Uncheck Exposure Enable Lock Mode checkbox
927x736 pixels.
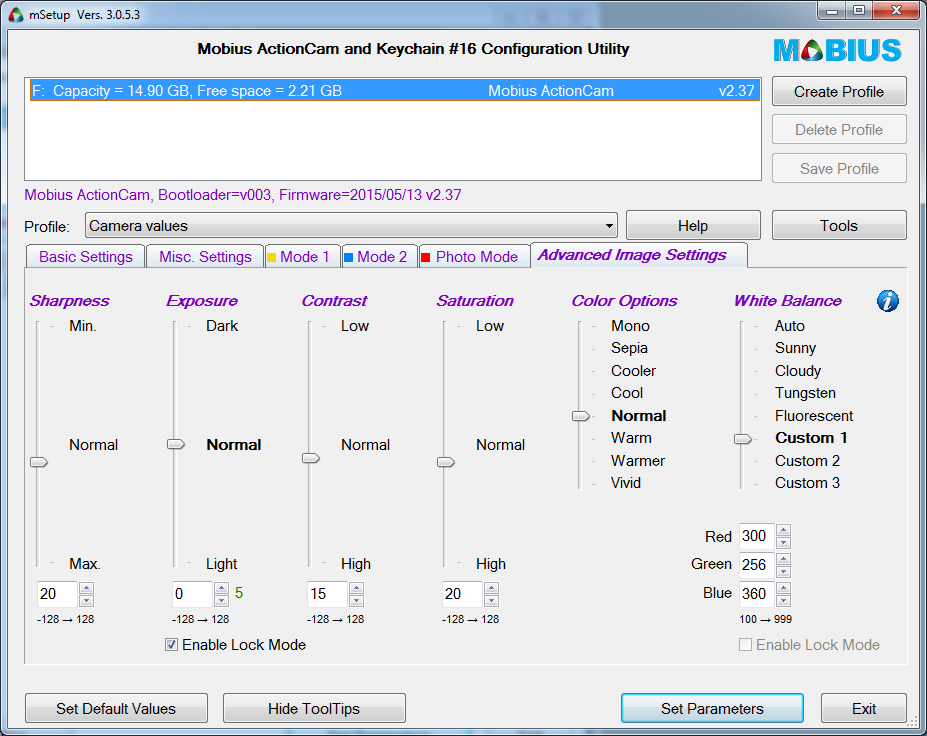171,645
